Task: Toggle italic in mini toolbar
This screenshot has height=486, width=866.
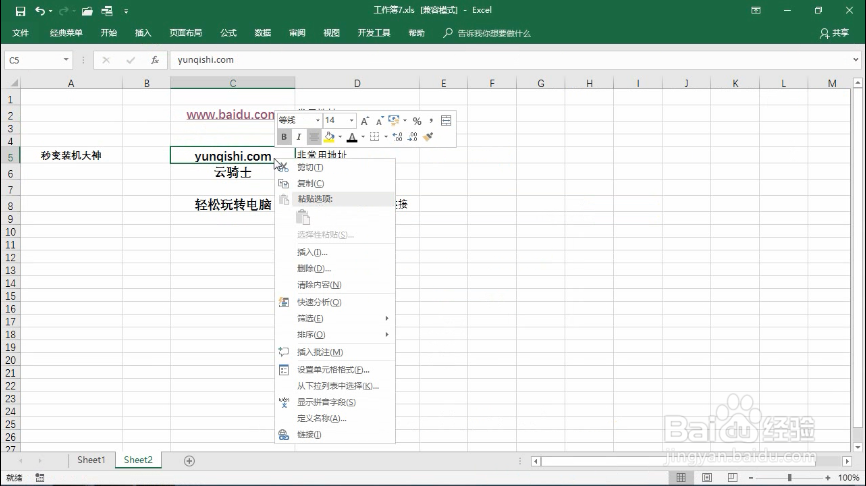Action: point(299,137)
